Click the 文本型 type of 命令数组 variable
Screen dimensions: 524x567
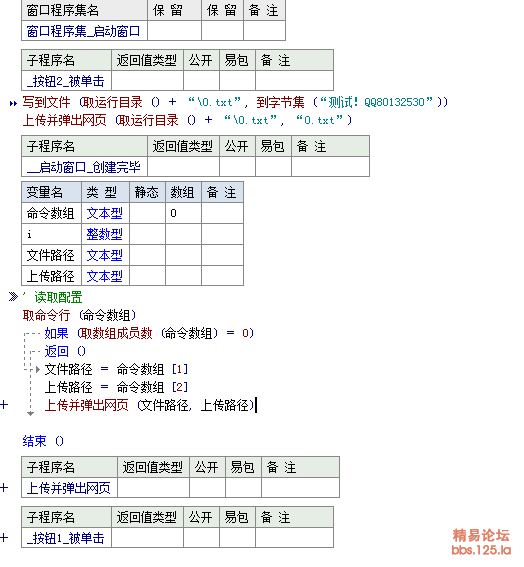pos(105,213)
